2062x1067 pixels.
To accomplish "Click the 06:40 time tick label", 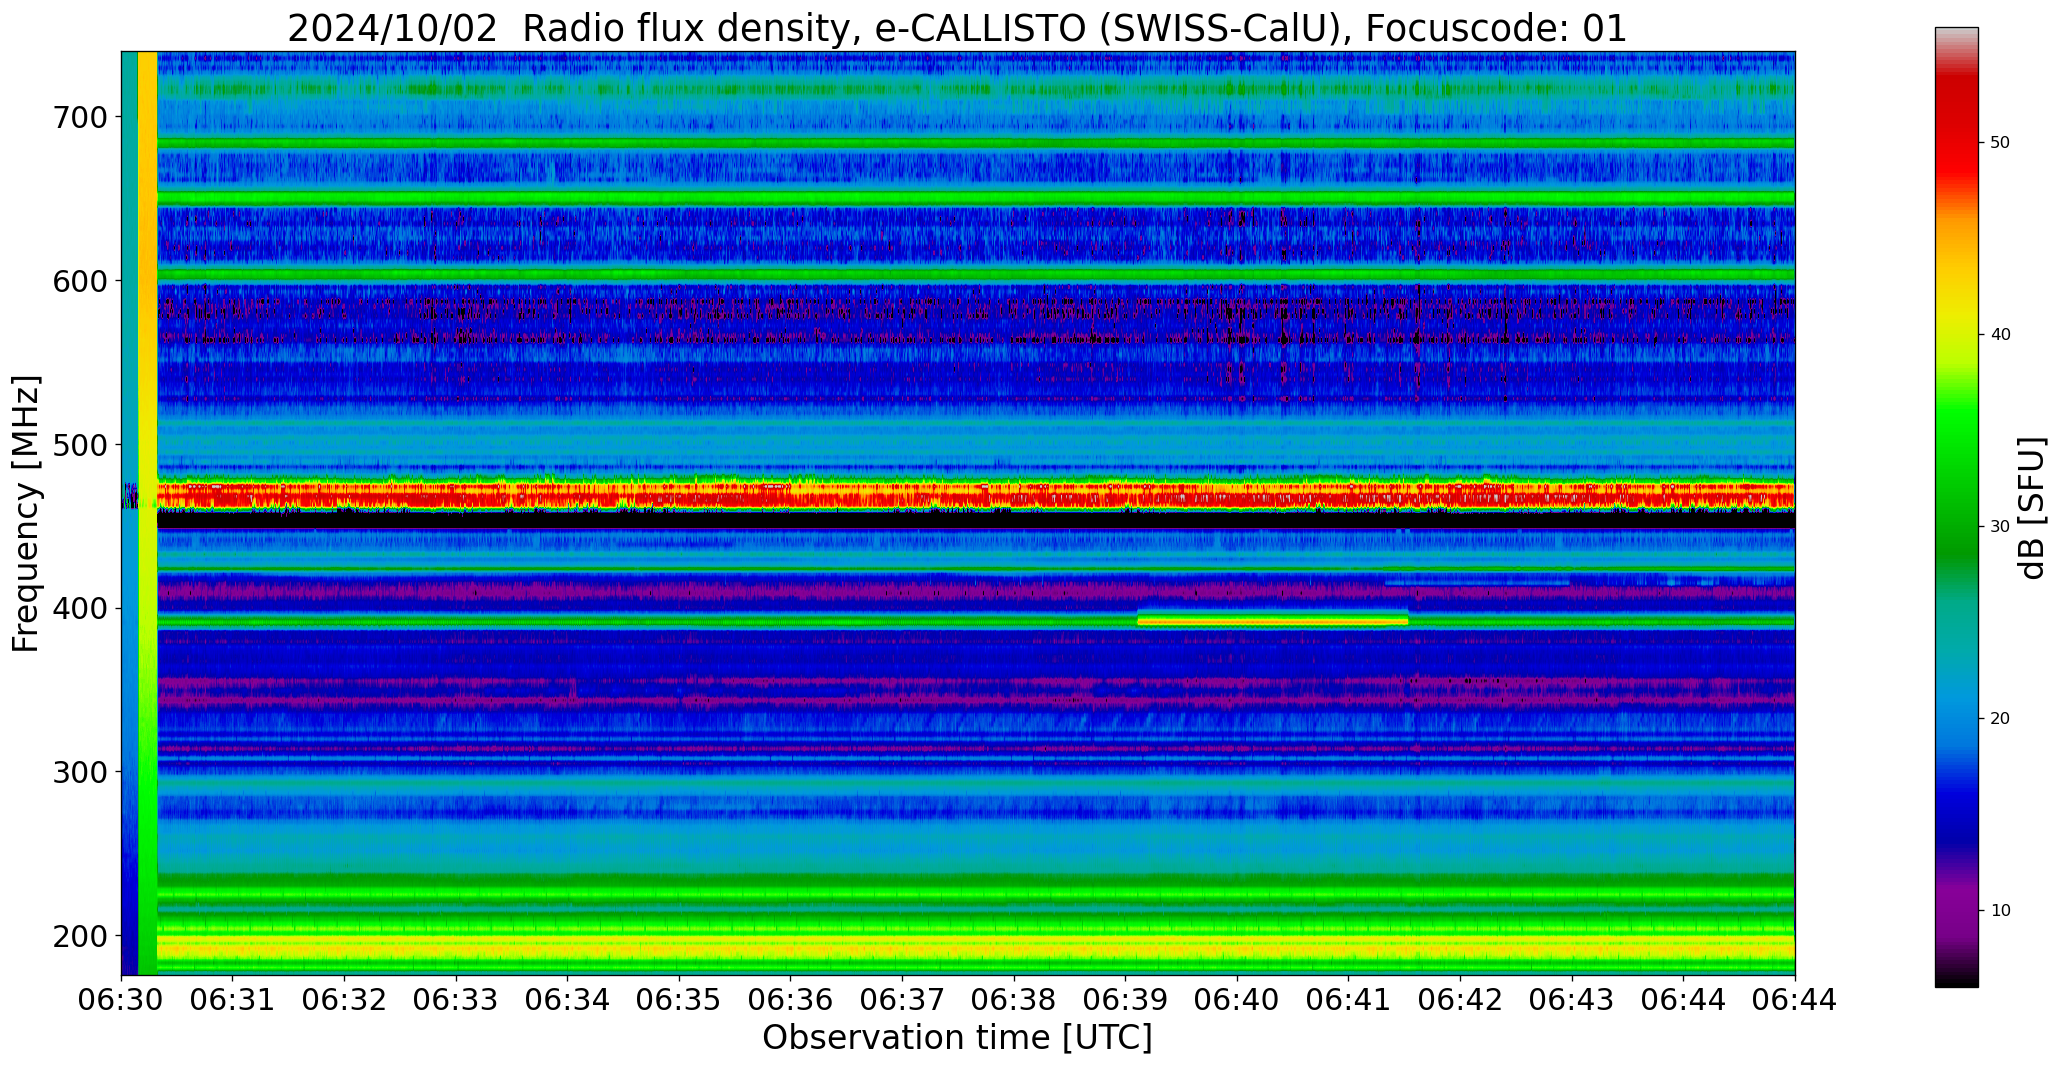I will pyautogui.click(x=1238, y=999).
